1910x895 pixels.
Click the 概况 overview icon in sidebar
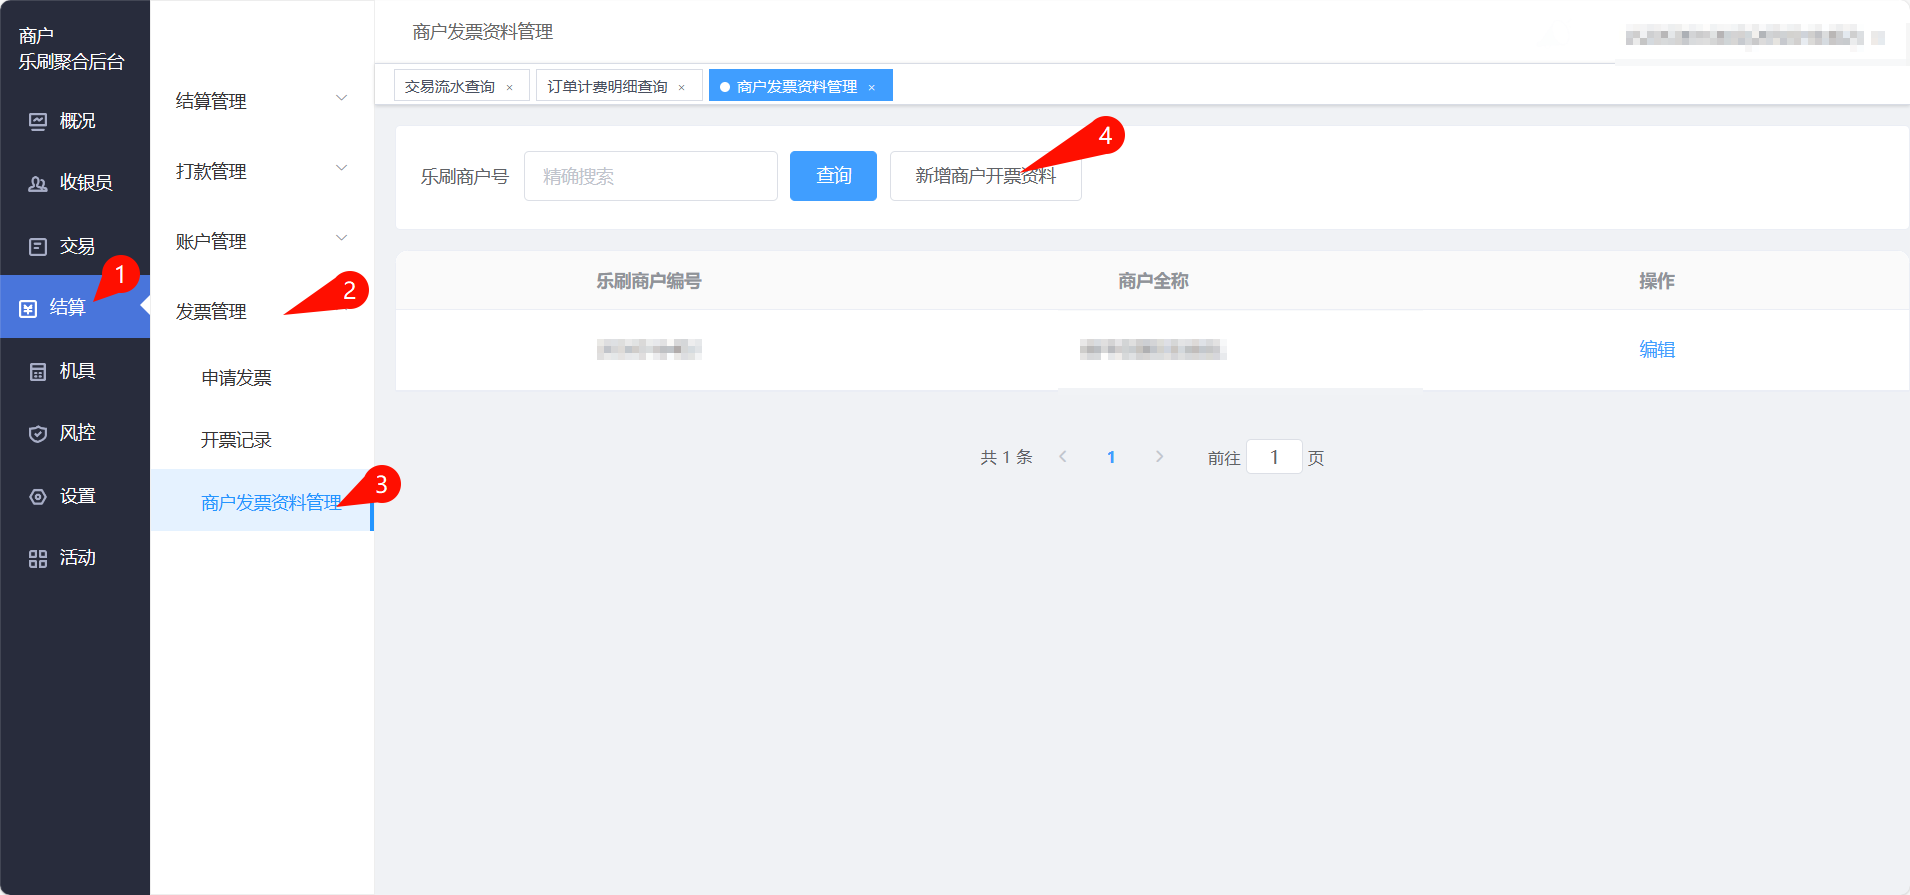pyautogui.click(x=38, y=122)
